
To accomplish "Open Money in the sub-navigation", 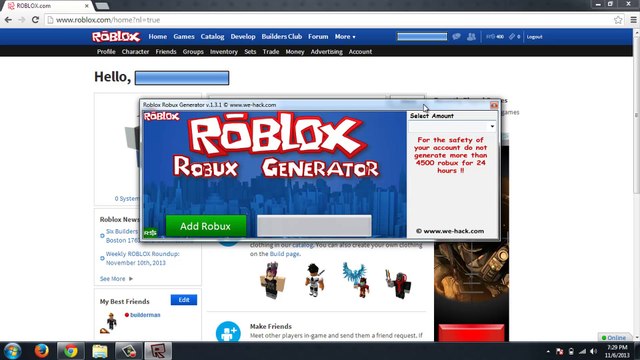I will point(295,52).
